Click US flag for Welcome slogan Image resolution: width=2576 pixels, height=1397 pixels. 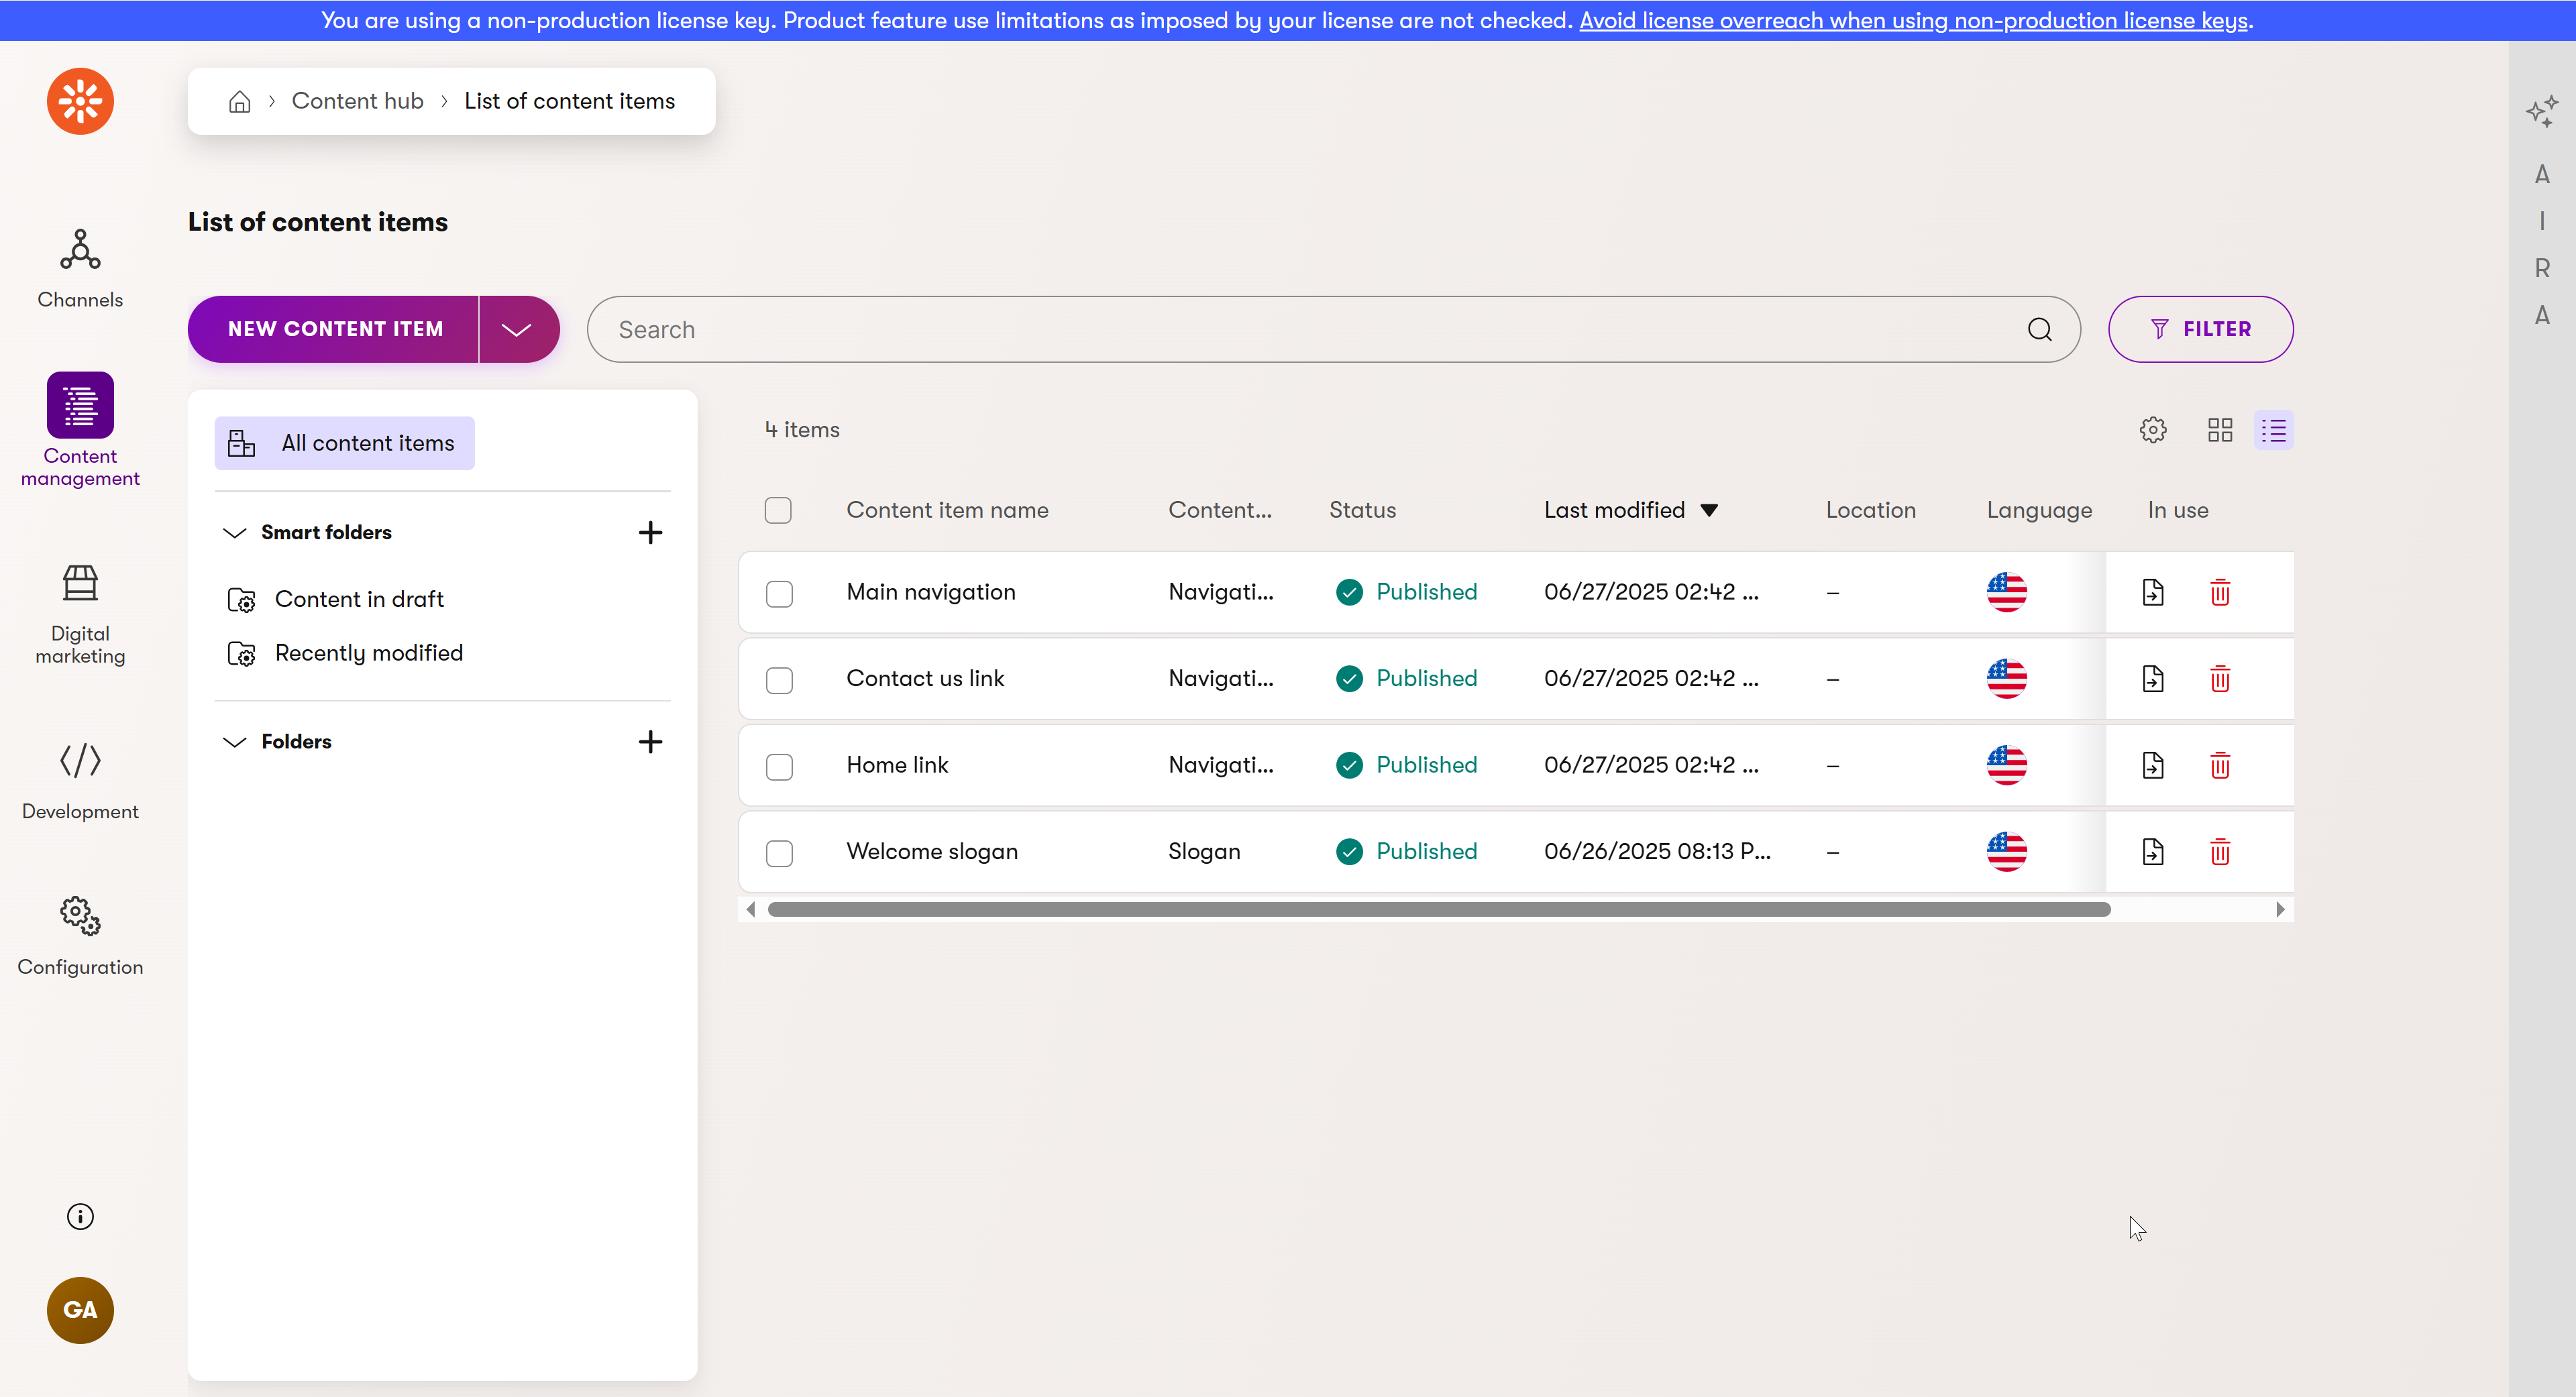click(2006, 852)
